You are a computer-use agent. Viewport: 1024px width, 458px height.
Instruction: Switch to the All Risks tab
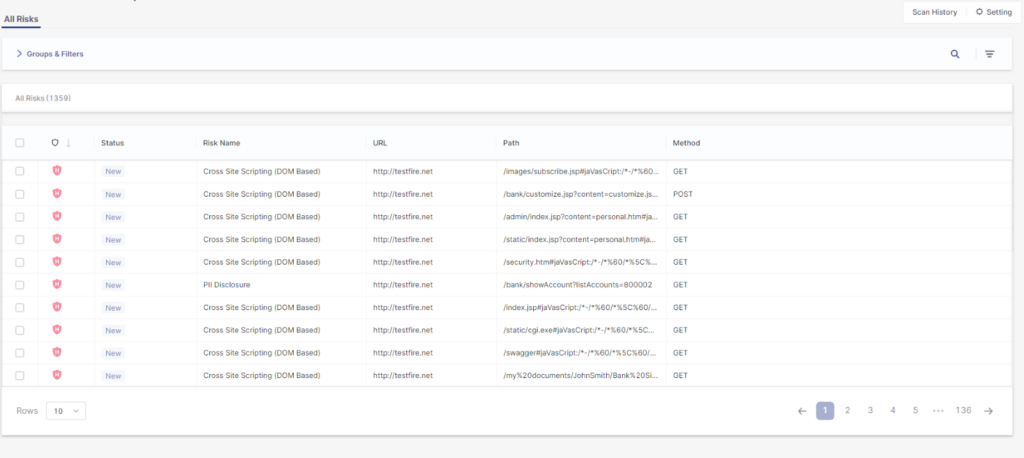pos(21,19)
